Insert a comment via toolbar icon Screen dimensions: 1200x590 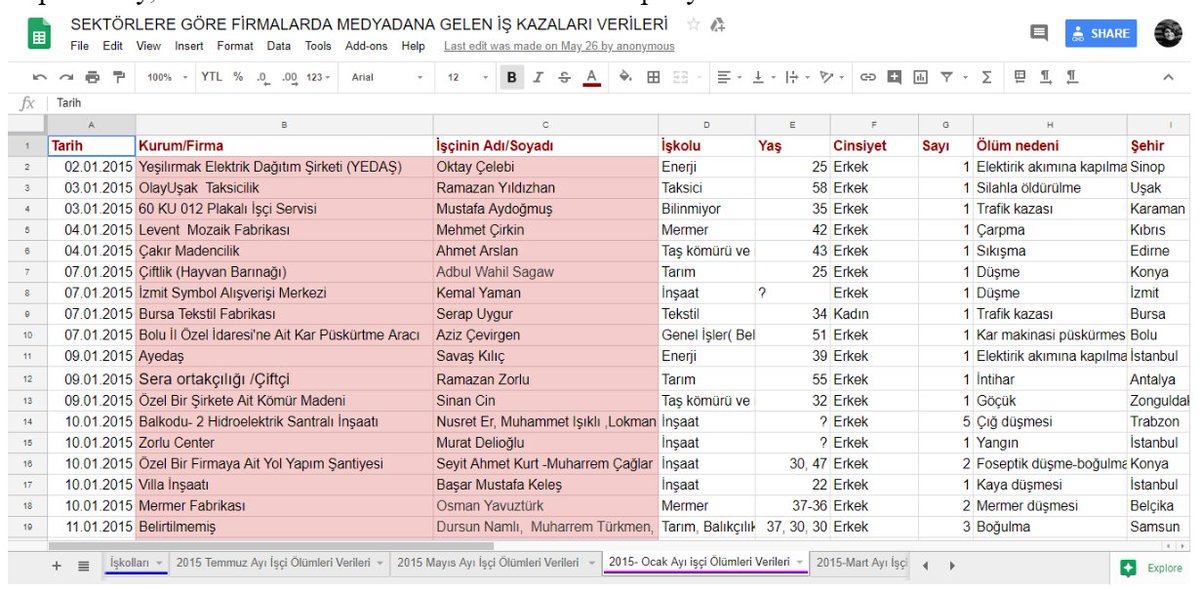pyautogui.click(x=894, y=77)
